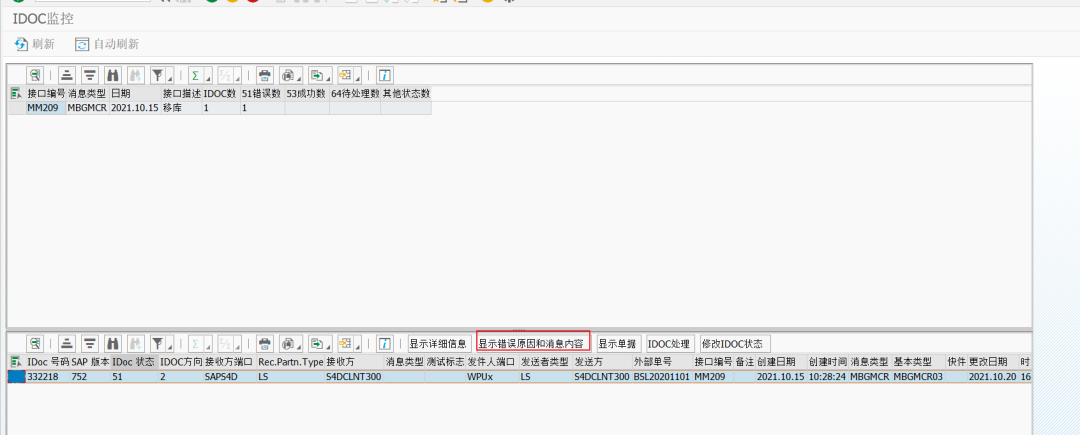Click layout chooser icon in upper toolbar
Viewport: 1080px width, 435px height.
347,75
